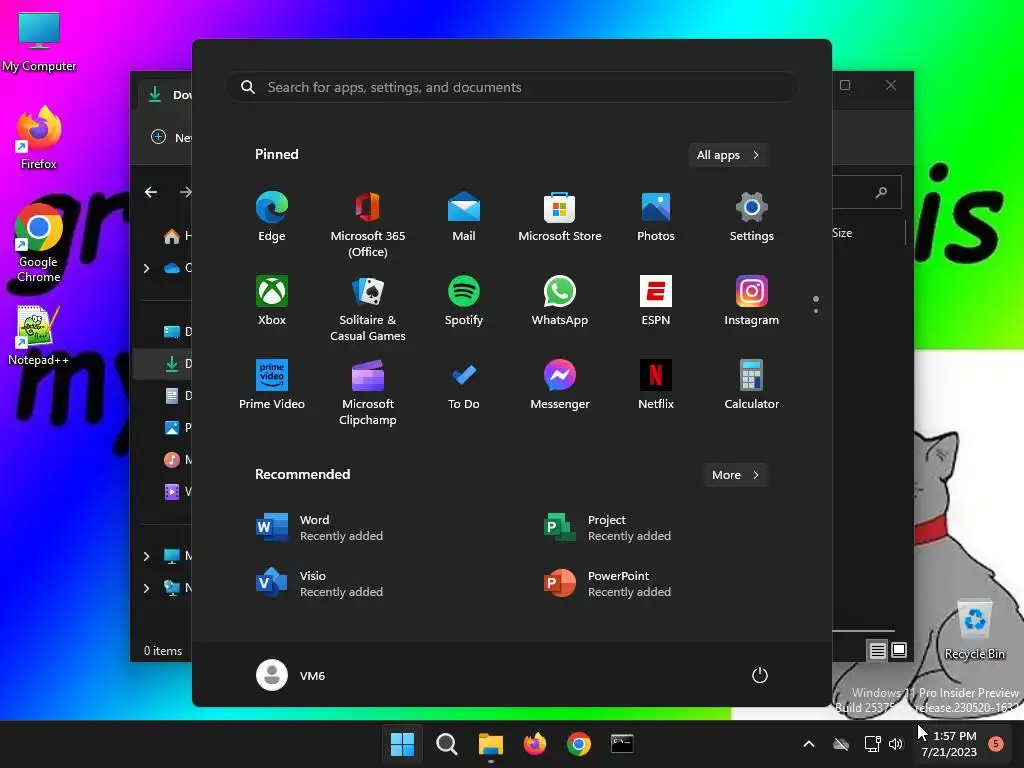
Task: Open the terminal from taskbar
Action: (x=622, y=744)
